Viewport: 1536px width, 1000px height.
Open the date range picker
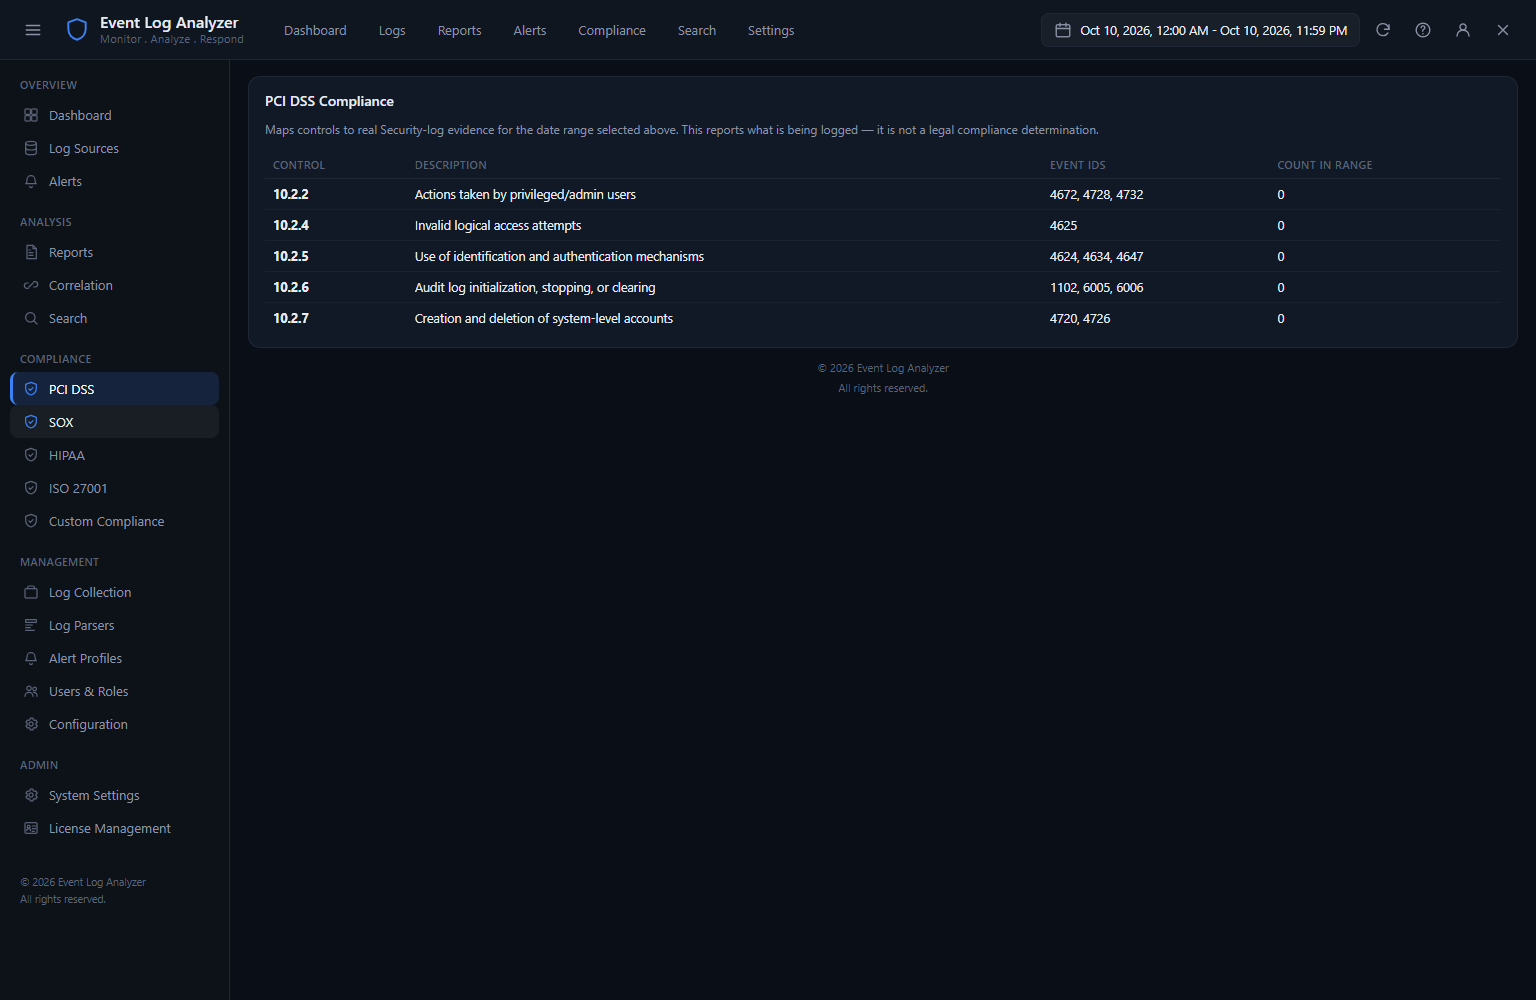click(1200, 30)
